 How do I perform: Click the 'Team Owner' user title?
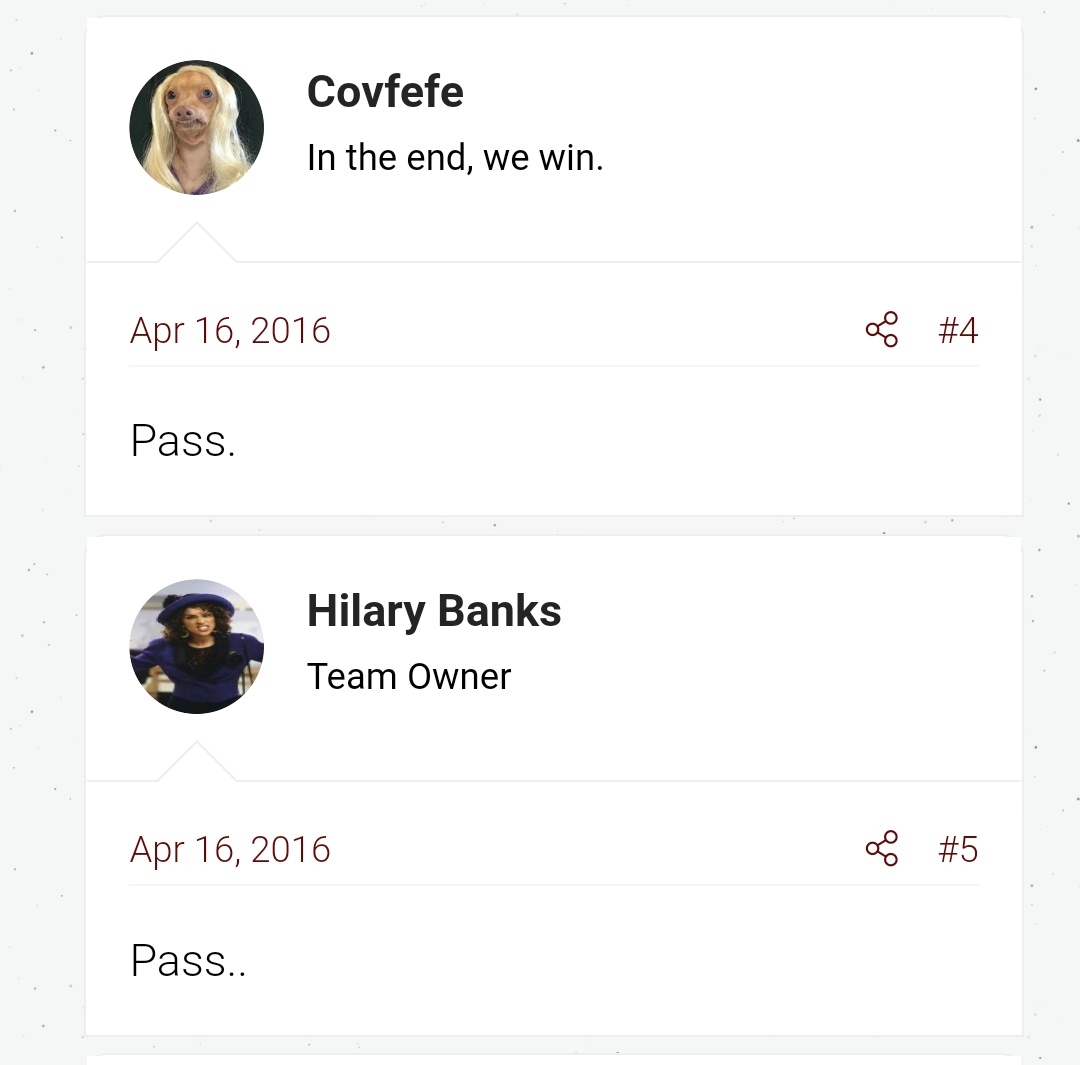click(x=409, y=676)
